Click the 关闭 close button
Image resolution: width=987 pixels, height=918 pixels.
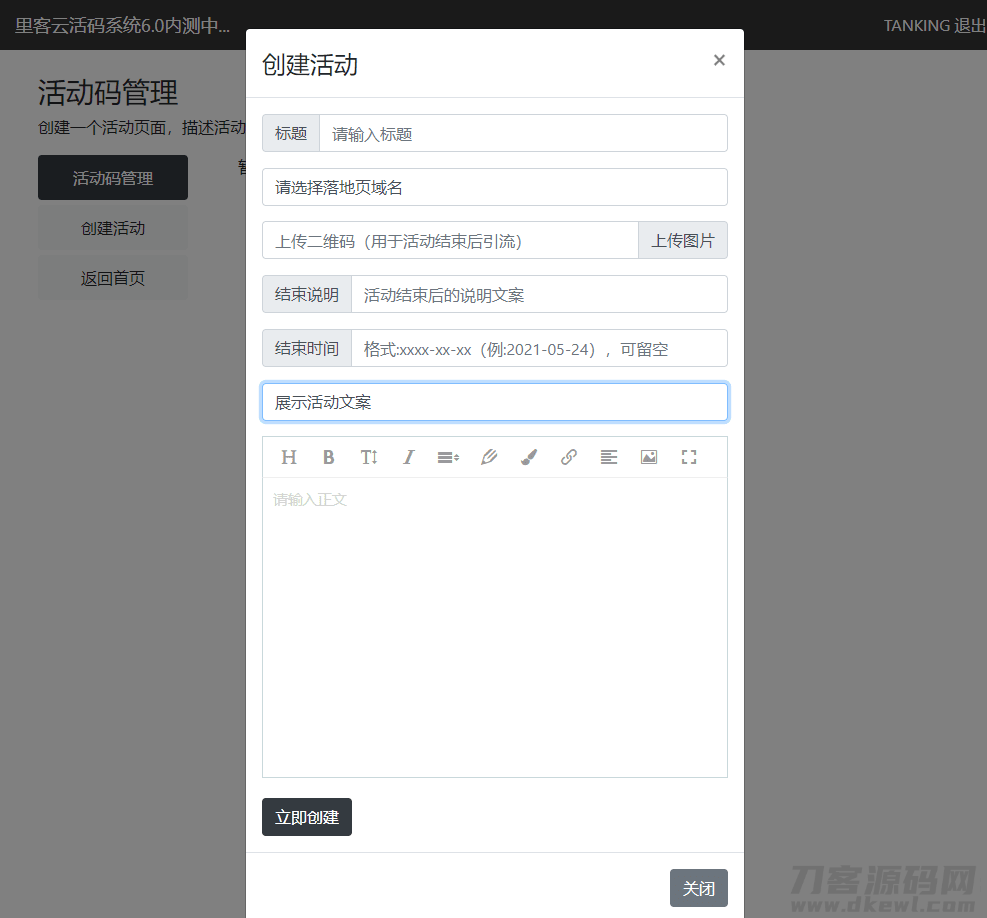698,887
